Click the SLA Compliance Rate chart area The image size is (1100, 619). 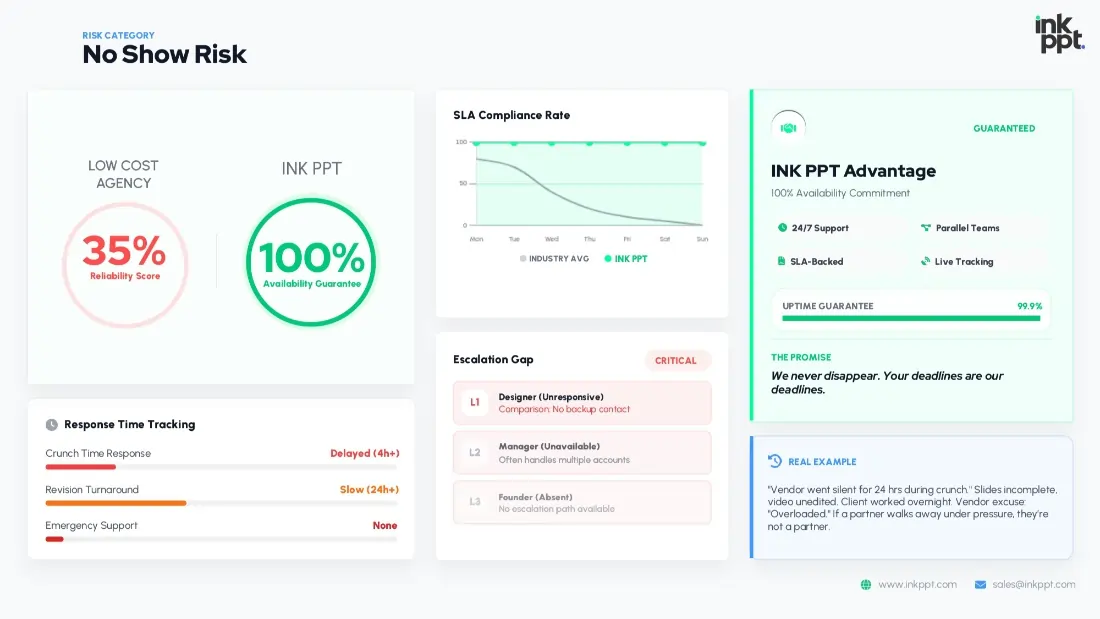click(x=589, y=184)
